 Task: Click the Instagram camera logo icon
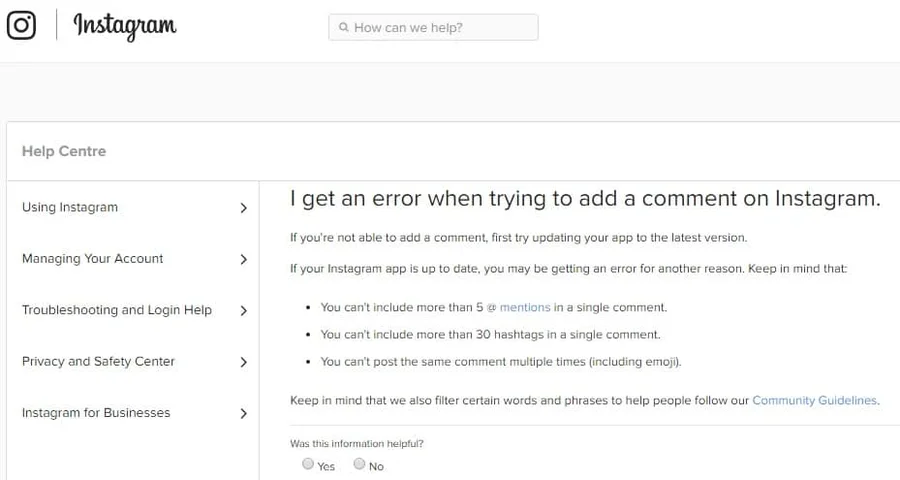(x=21, y=25)
